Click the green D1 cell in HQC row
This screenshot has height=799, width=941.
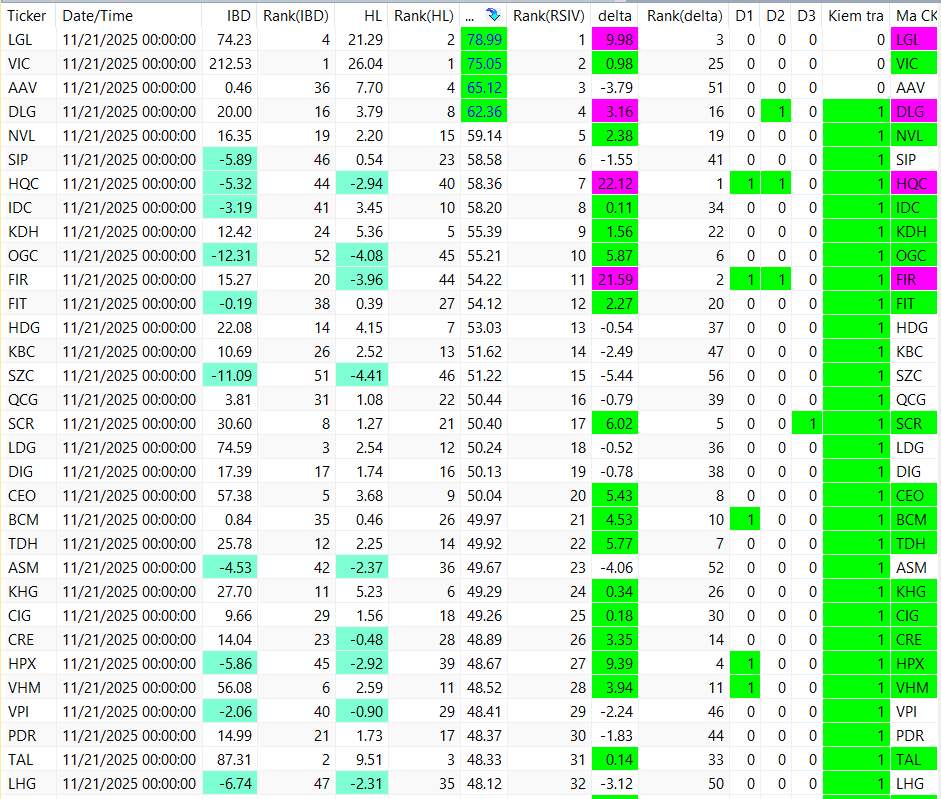tap(745, 184)
